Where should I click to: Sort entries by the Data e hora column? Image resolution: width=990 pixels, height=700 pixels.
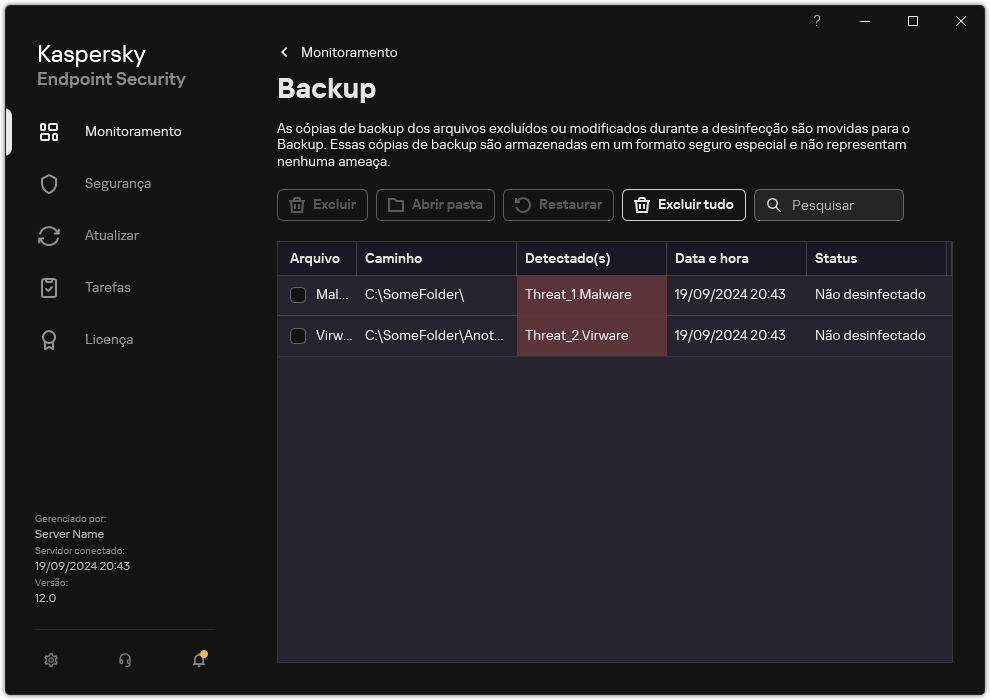pyautogui.click(x=712, y=258)
